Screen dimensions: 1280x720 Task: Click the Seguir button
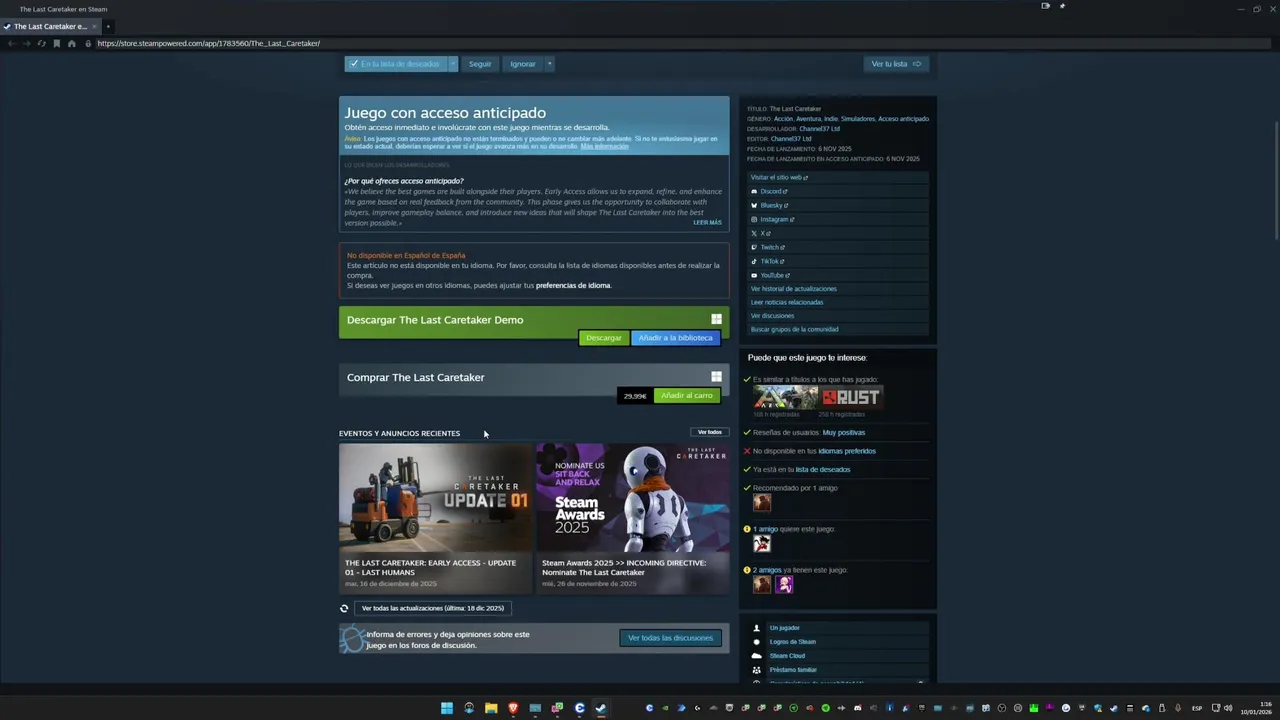pos(480,64)
